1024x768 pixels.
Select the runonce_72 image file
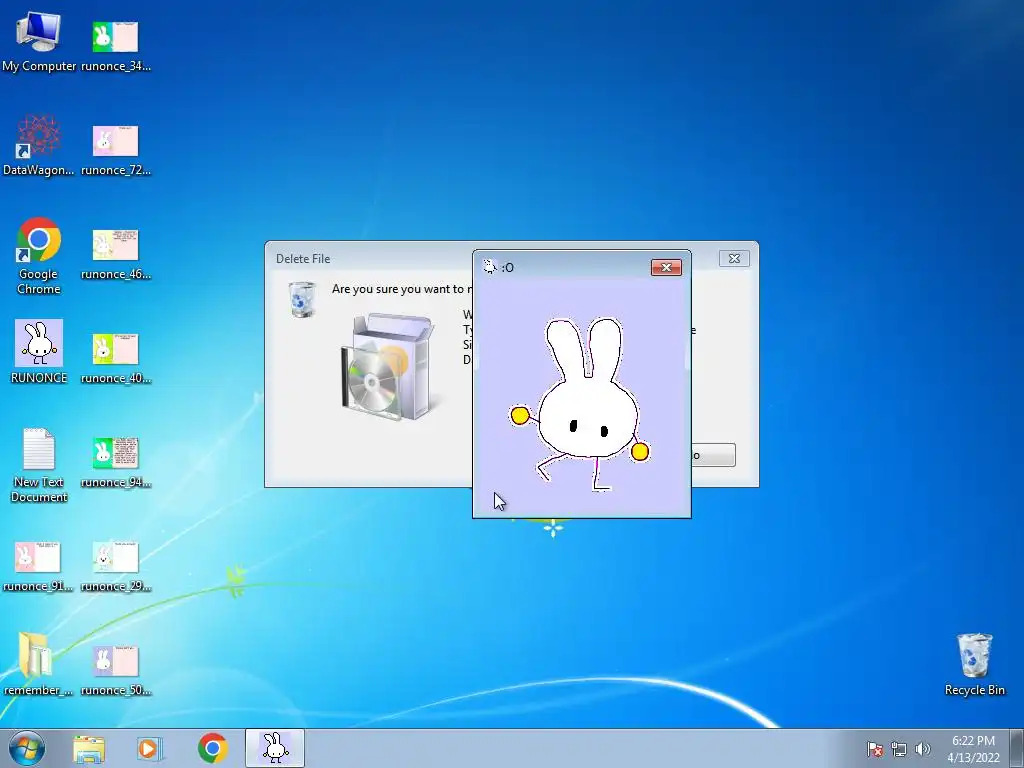click(116, 149)
